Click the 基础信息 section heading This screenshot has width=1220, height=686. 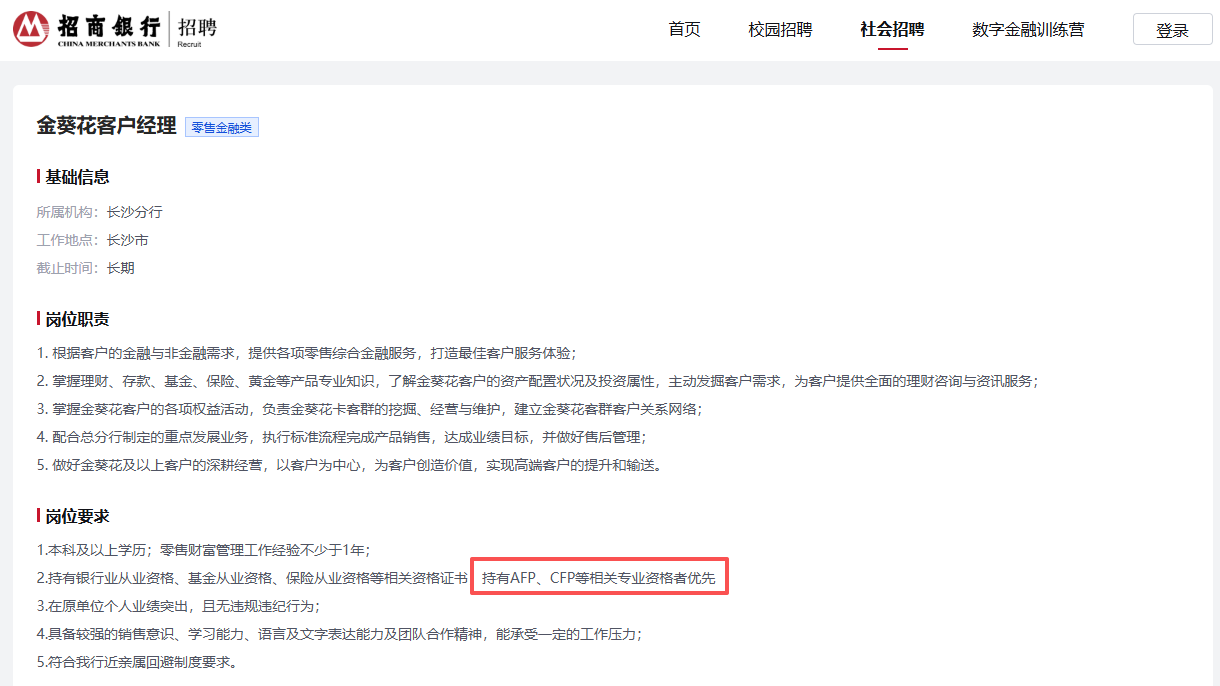(77, 177)
